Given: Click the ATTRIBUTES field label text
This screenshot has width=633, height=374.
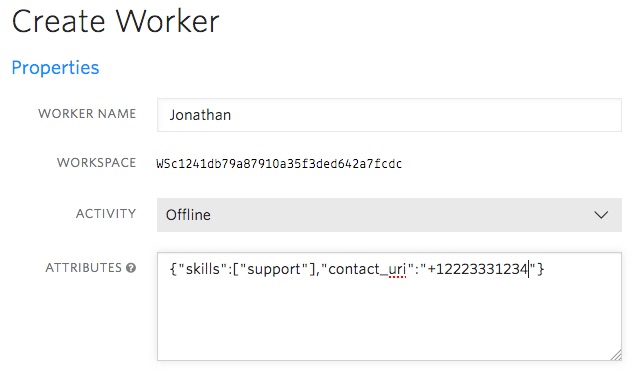Looking at the screenshot, I should (x=84, y=268).
